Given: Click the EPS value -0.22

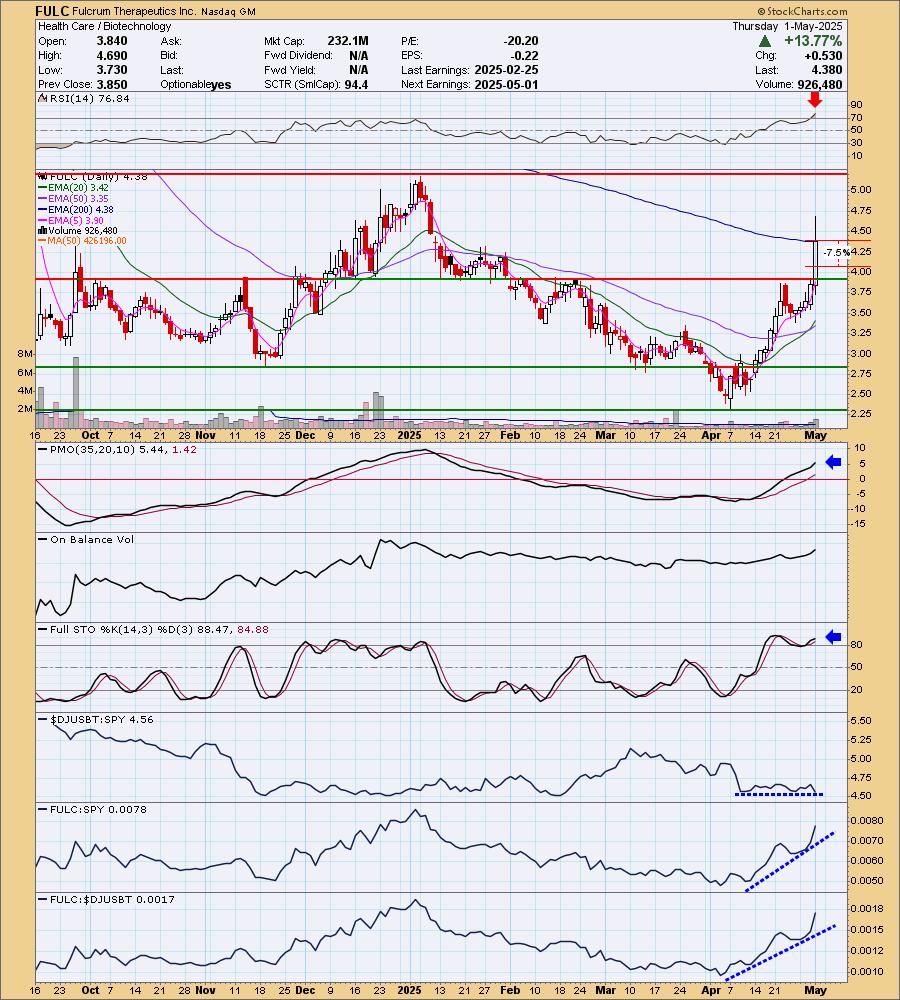Looking at the screenshot, I should 525,55.
